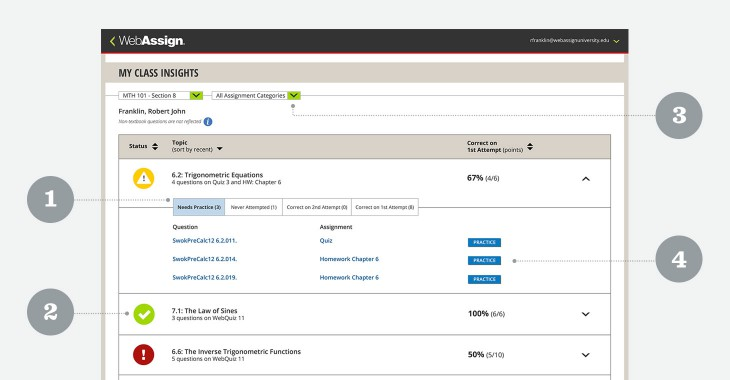Click '5 questions on WebQuiz 11' text

pyautogui.click(x=208, y=359)
